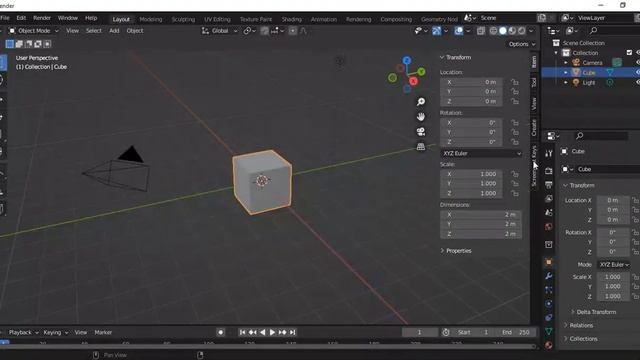Image resolution: width=640 pixels, height=360 pixels.
Task: Toggle X-ray mode icon
Action: click(x=481, y=31)
